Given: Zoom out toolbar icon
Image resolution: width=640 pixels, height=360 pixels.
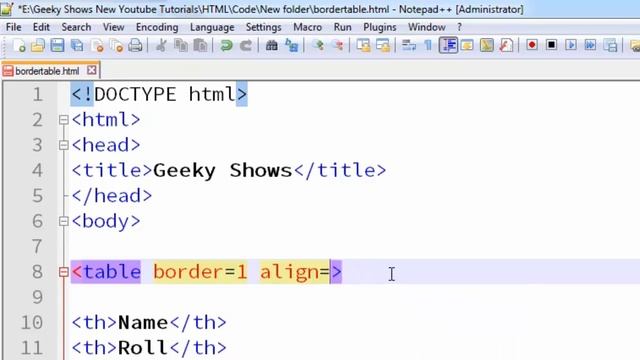Looking at the screenshot, I should pyautogui.click(x=338, y=45).
